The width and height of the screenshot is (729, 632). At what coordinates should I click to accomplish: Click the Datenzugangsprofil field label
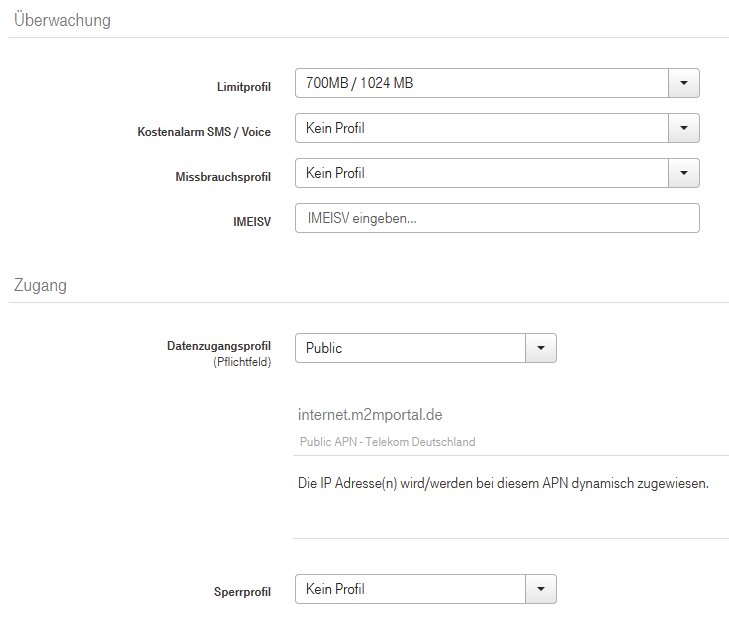218,346
